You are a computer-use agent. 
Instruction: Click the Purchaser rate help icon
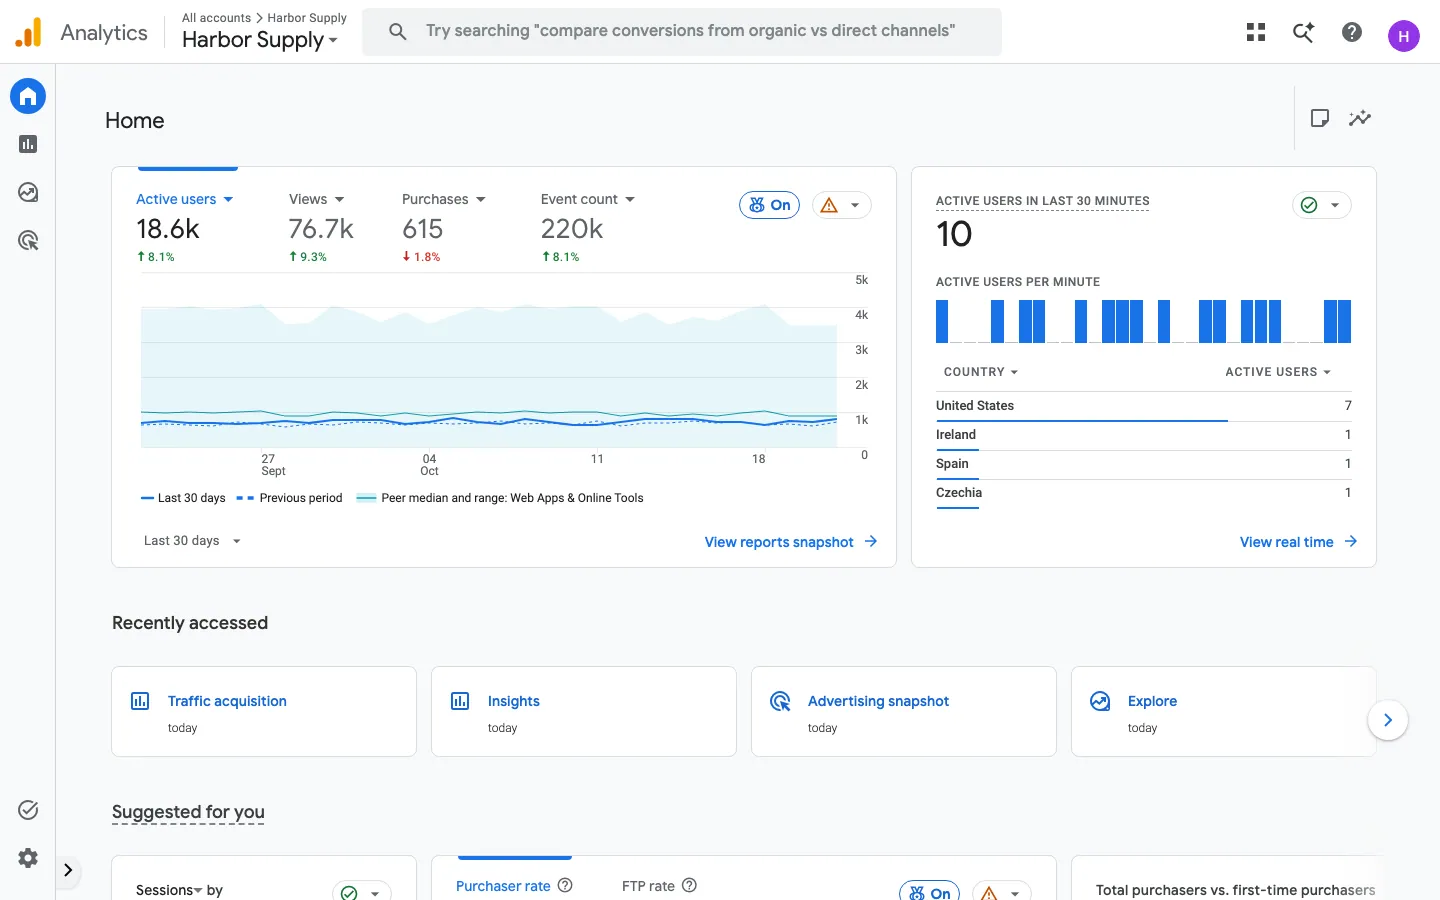coord(565,885)
